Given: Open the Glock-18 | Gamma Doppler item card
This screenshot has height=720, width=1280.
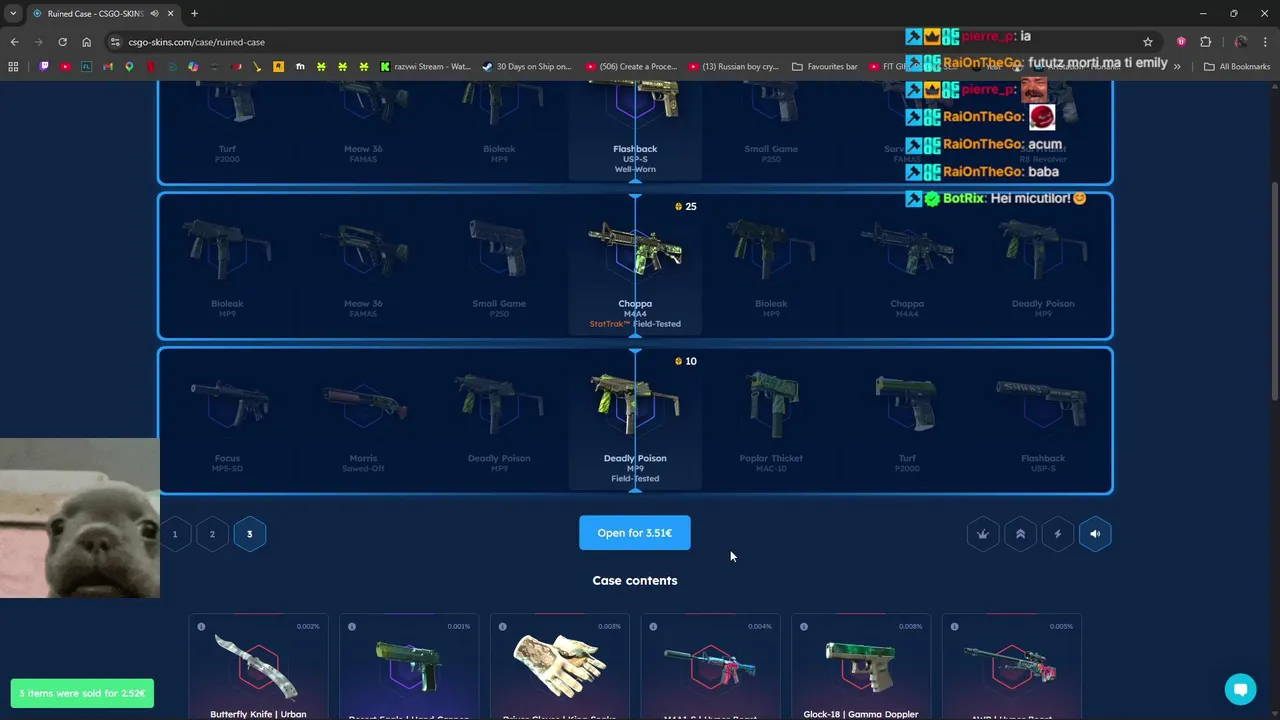Looking at the screenshot, I should (861, 667).
